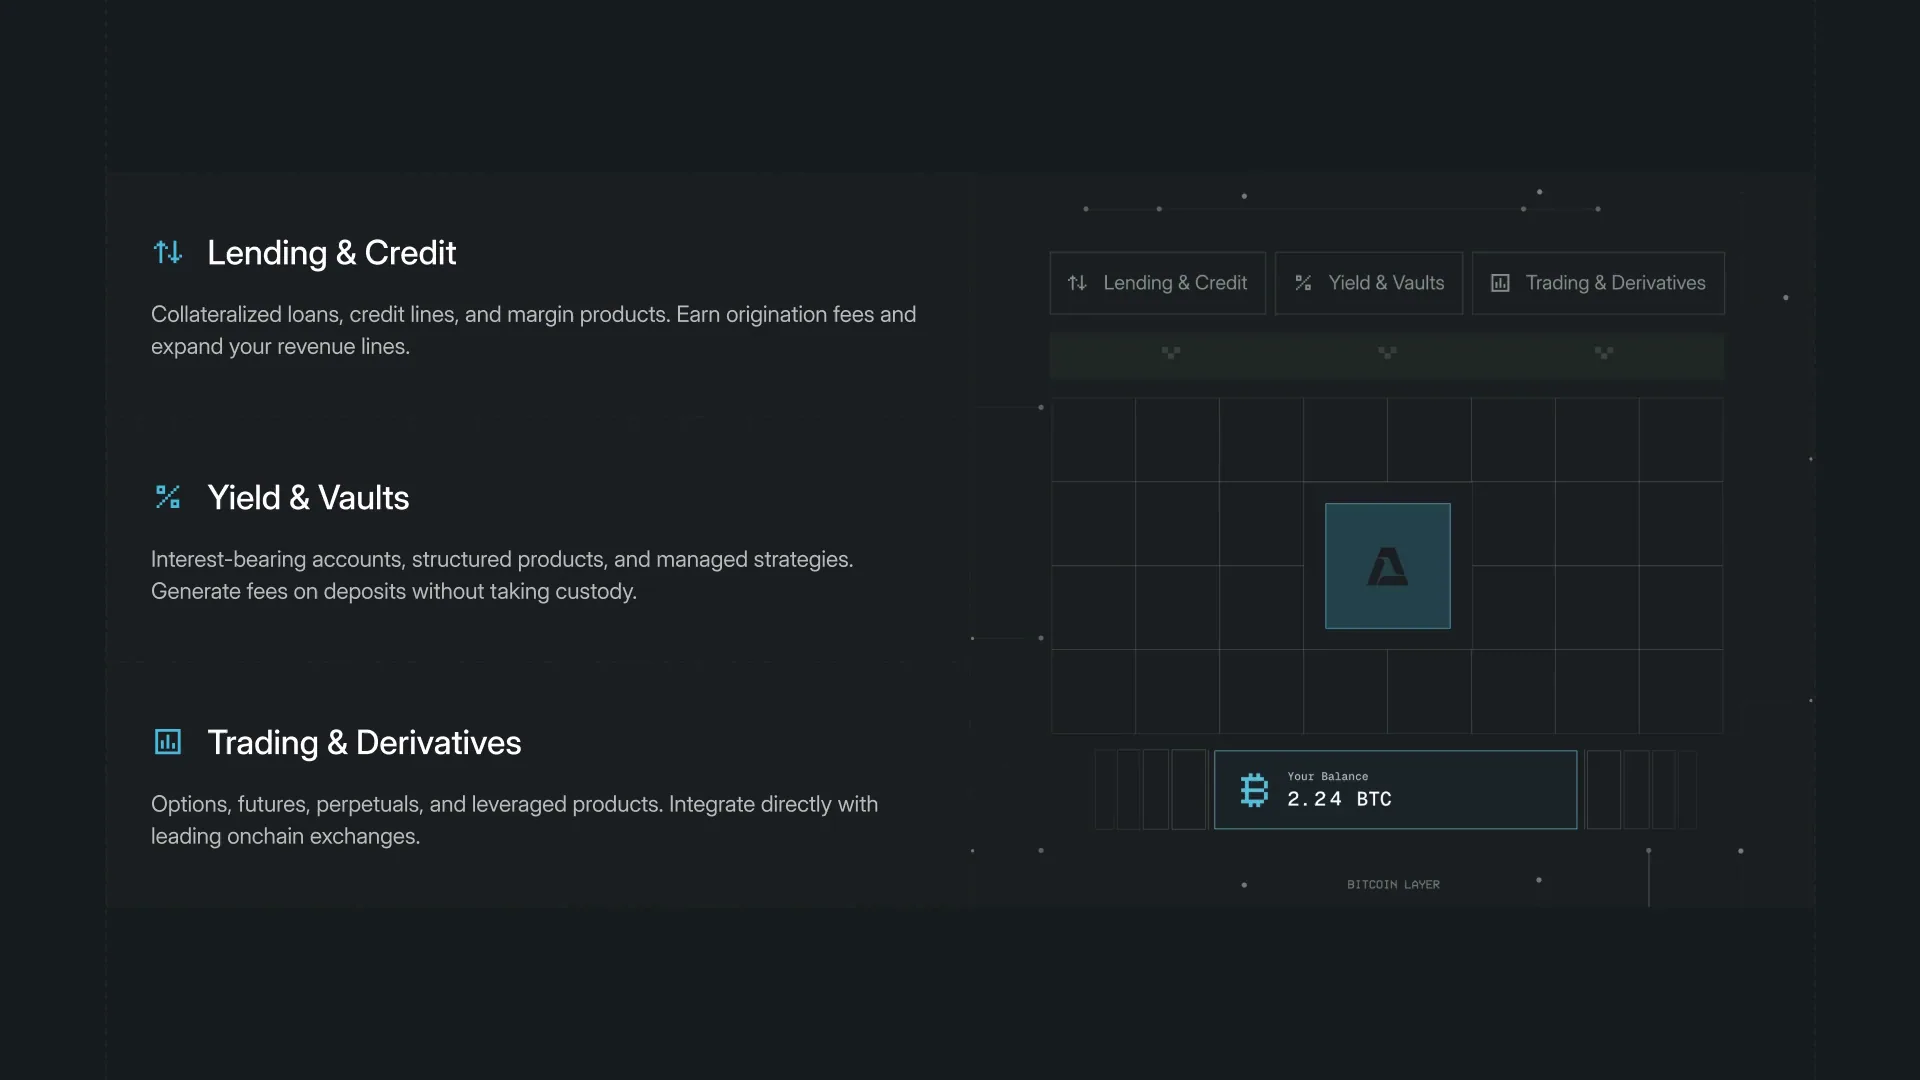
Task: Click the text 'Options, futures, perpetuals, and leveraged products.'
Action: [x=407, y=804]
